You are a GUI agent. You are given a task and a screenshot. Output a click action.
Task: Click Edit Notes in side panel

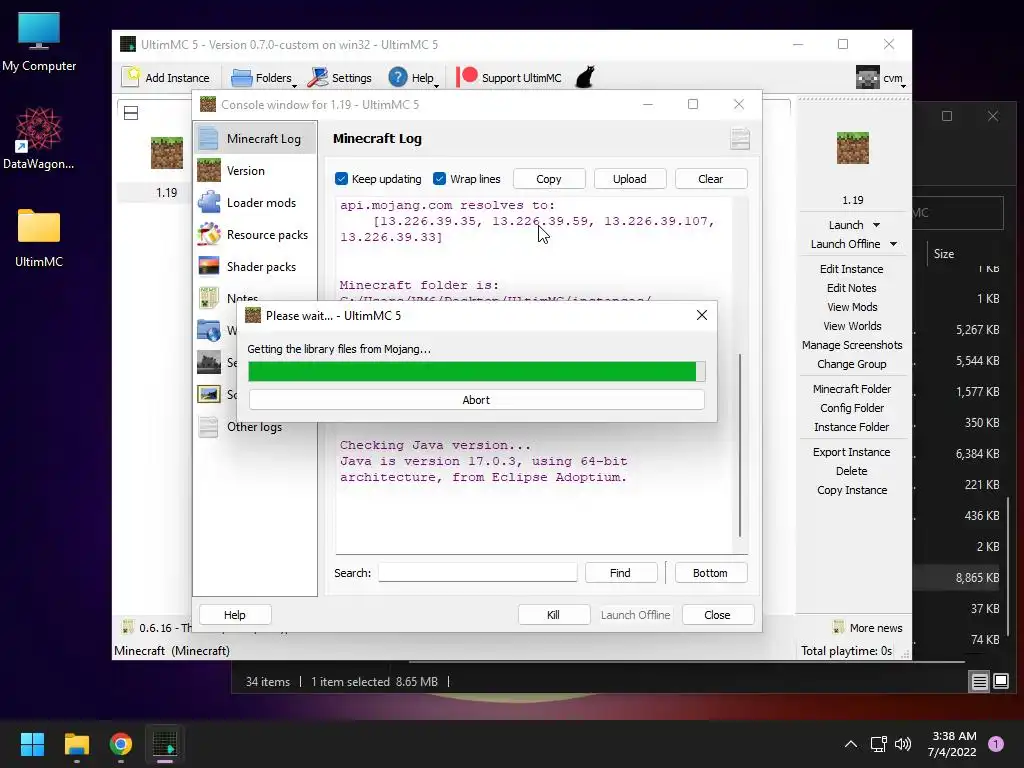(x=852, y=287)
